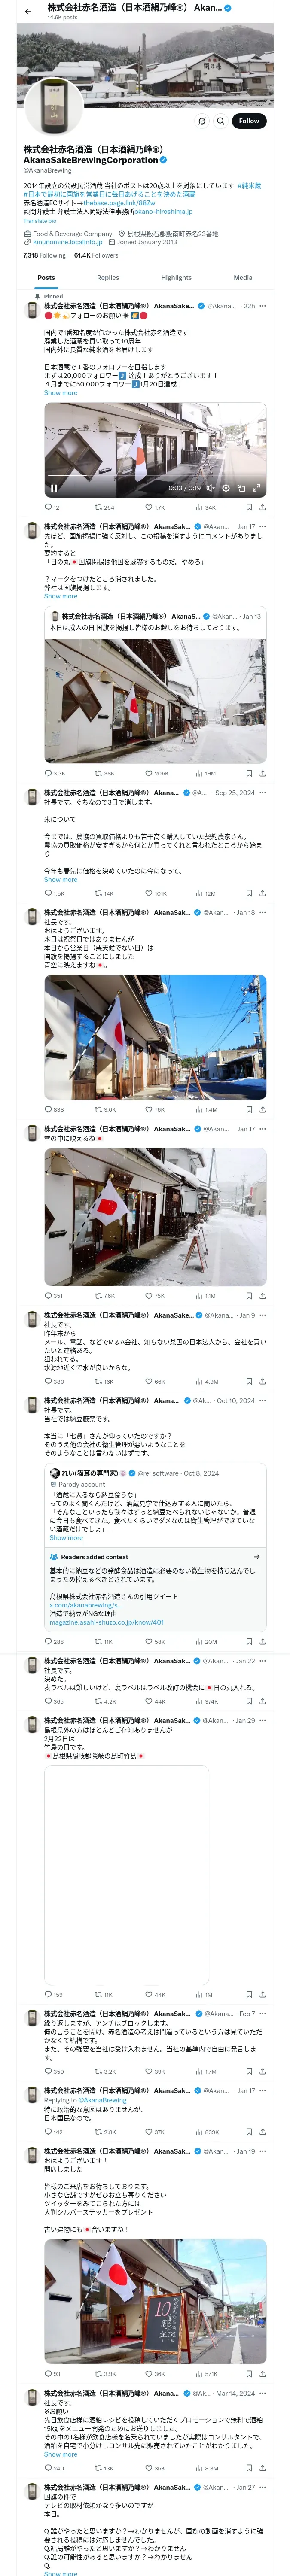Open the Media tab

[x=243, y=278]
